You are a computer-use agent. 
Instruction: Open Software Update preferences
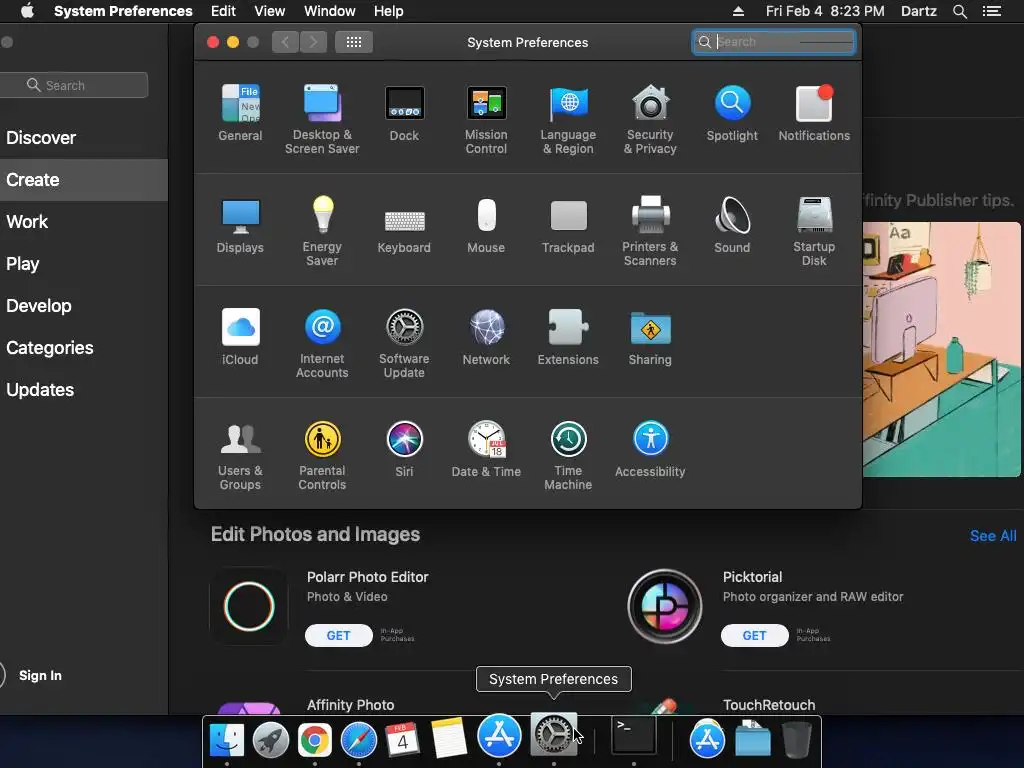(x=404, y=343)
